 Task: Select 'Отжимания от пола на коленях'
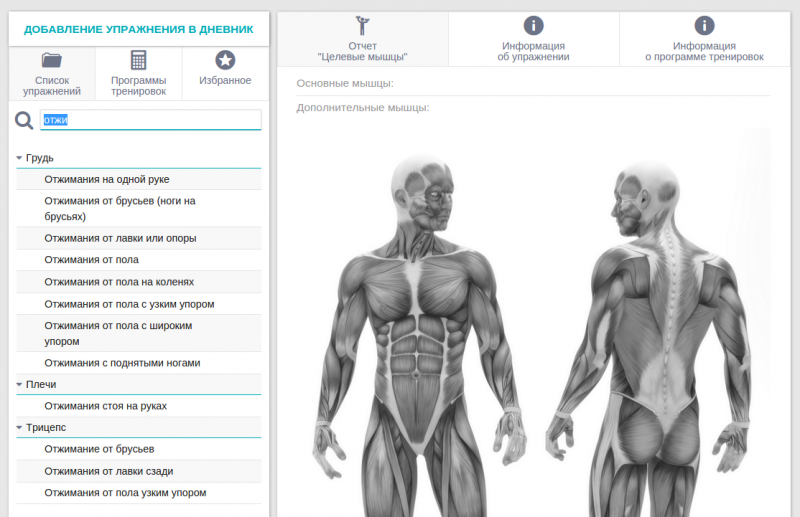click(139, 282)
